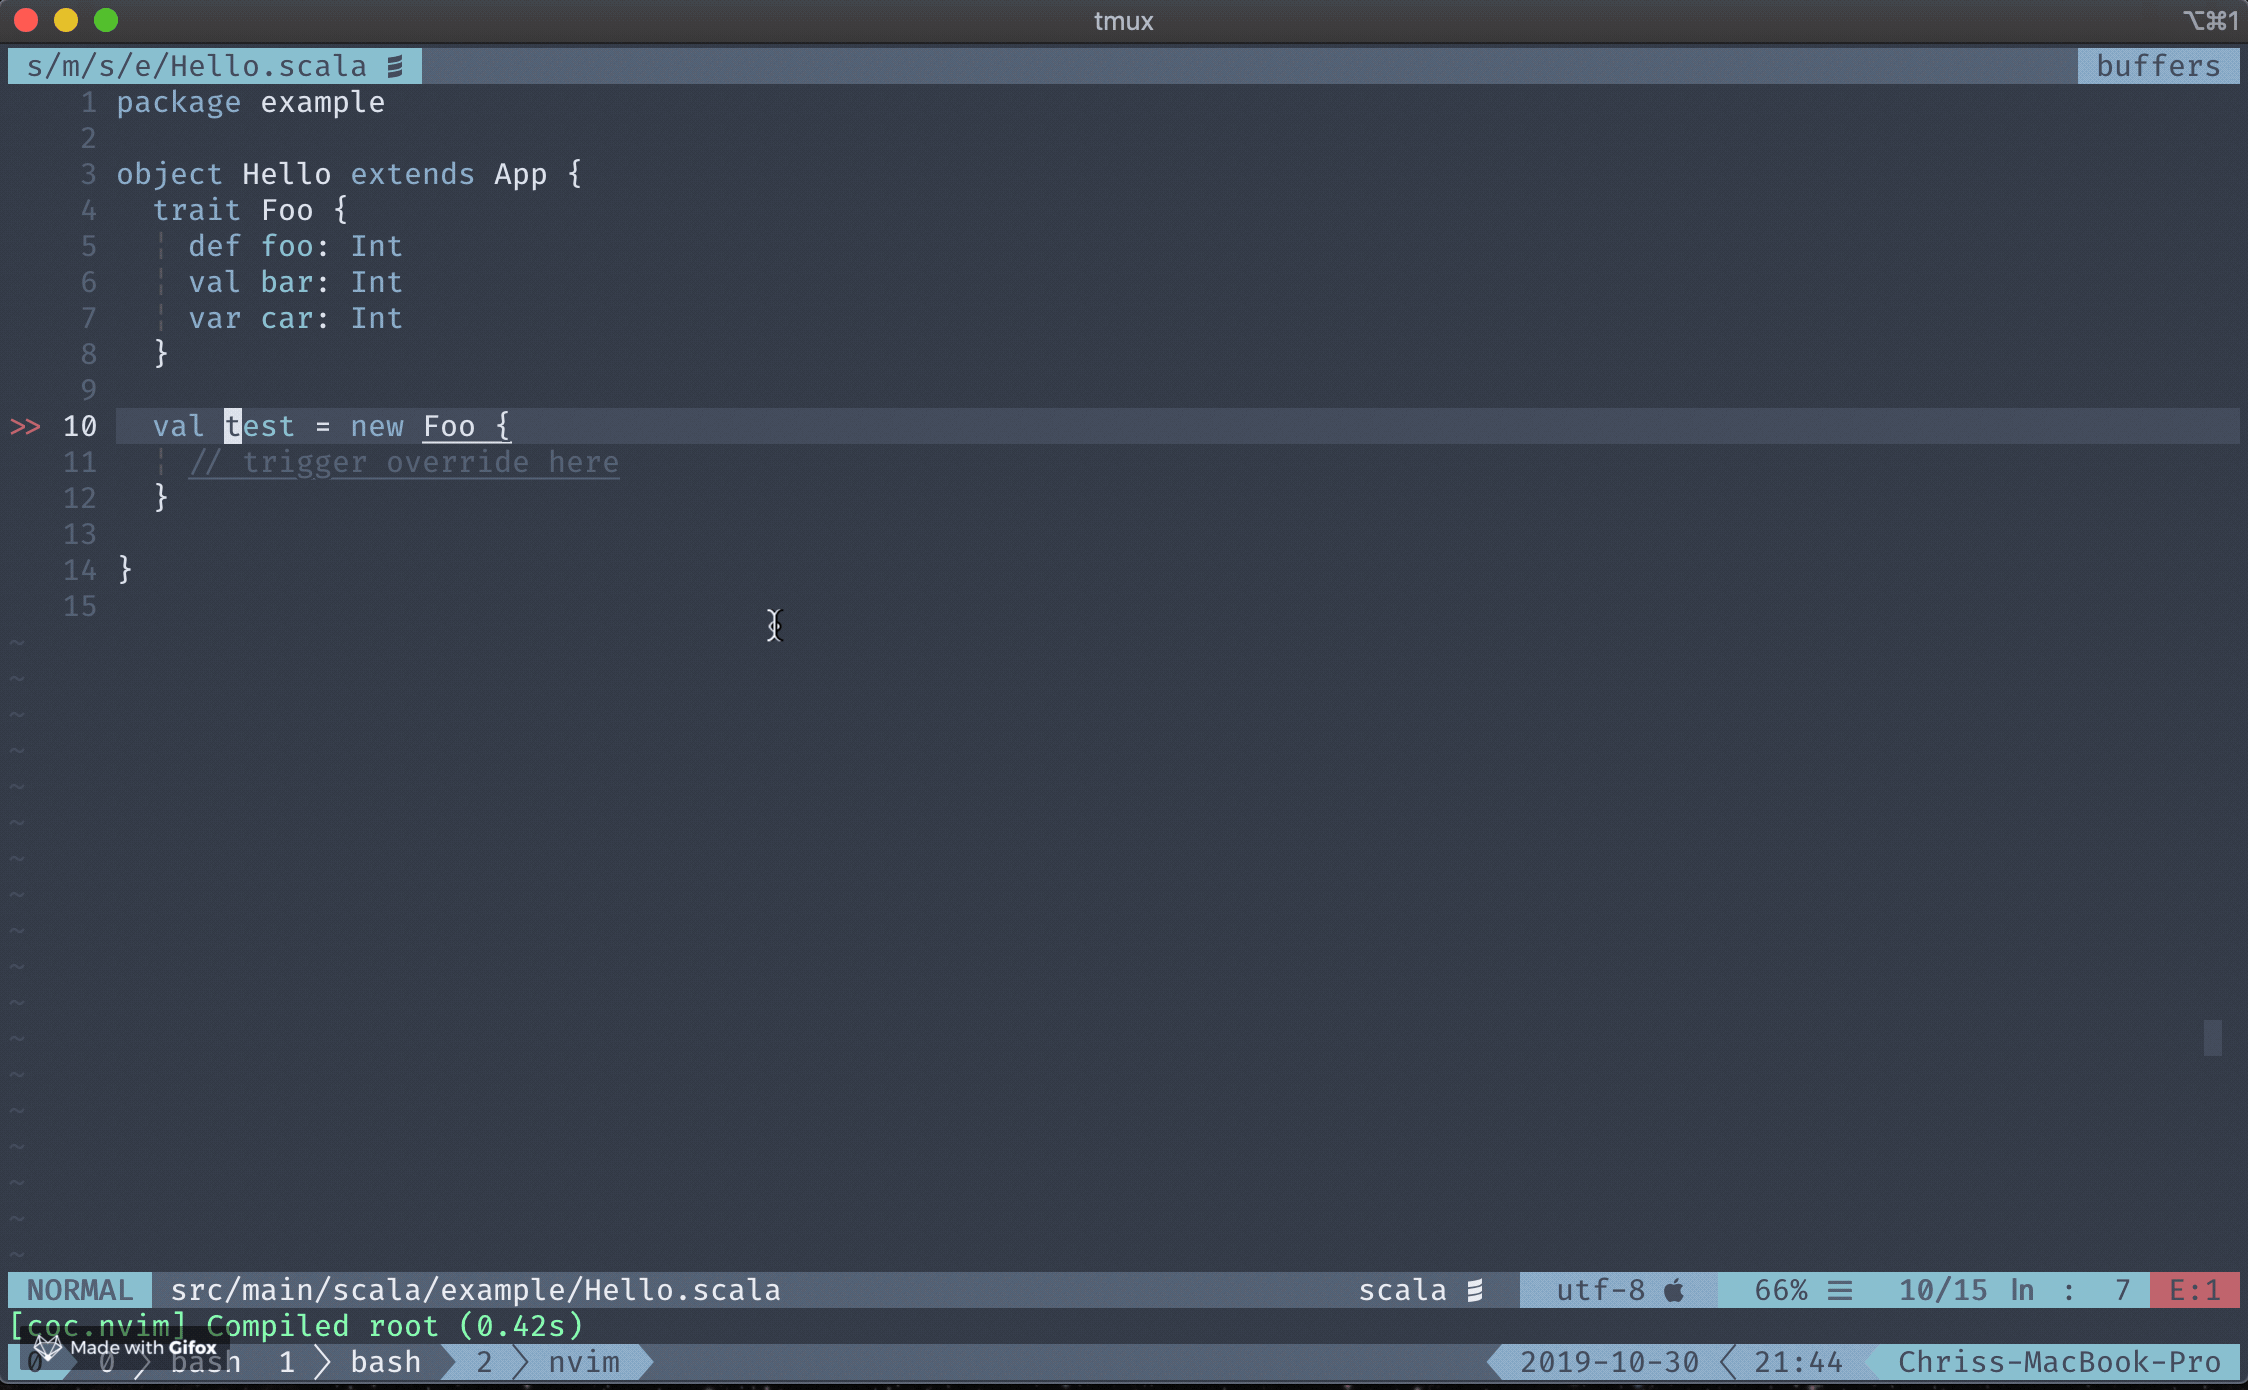Click the Hello object name on line 3
Viewport: 2248px width, 1390px height.
[287, 174]
